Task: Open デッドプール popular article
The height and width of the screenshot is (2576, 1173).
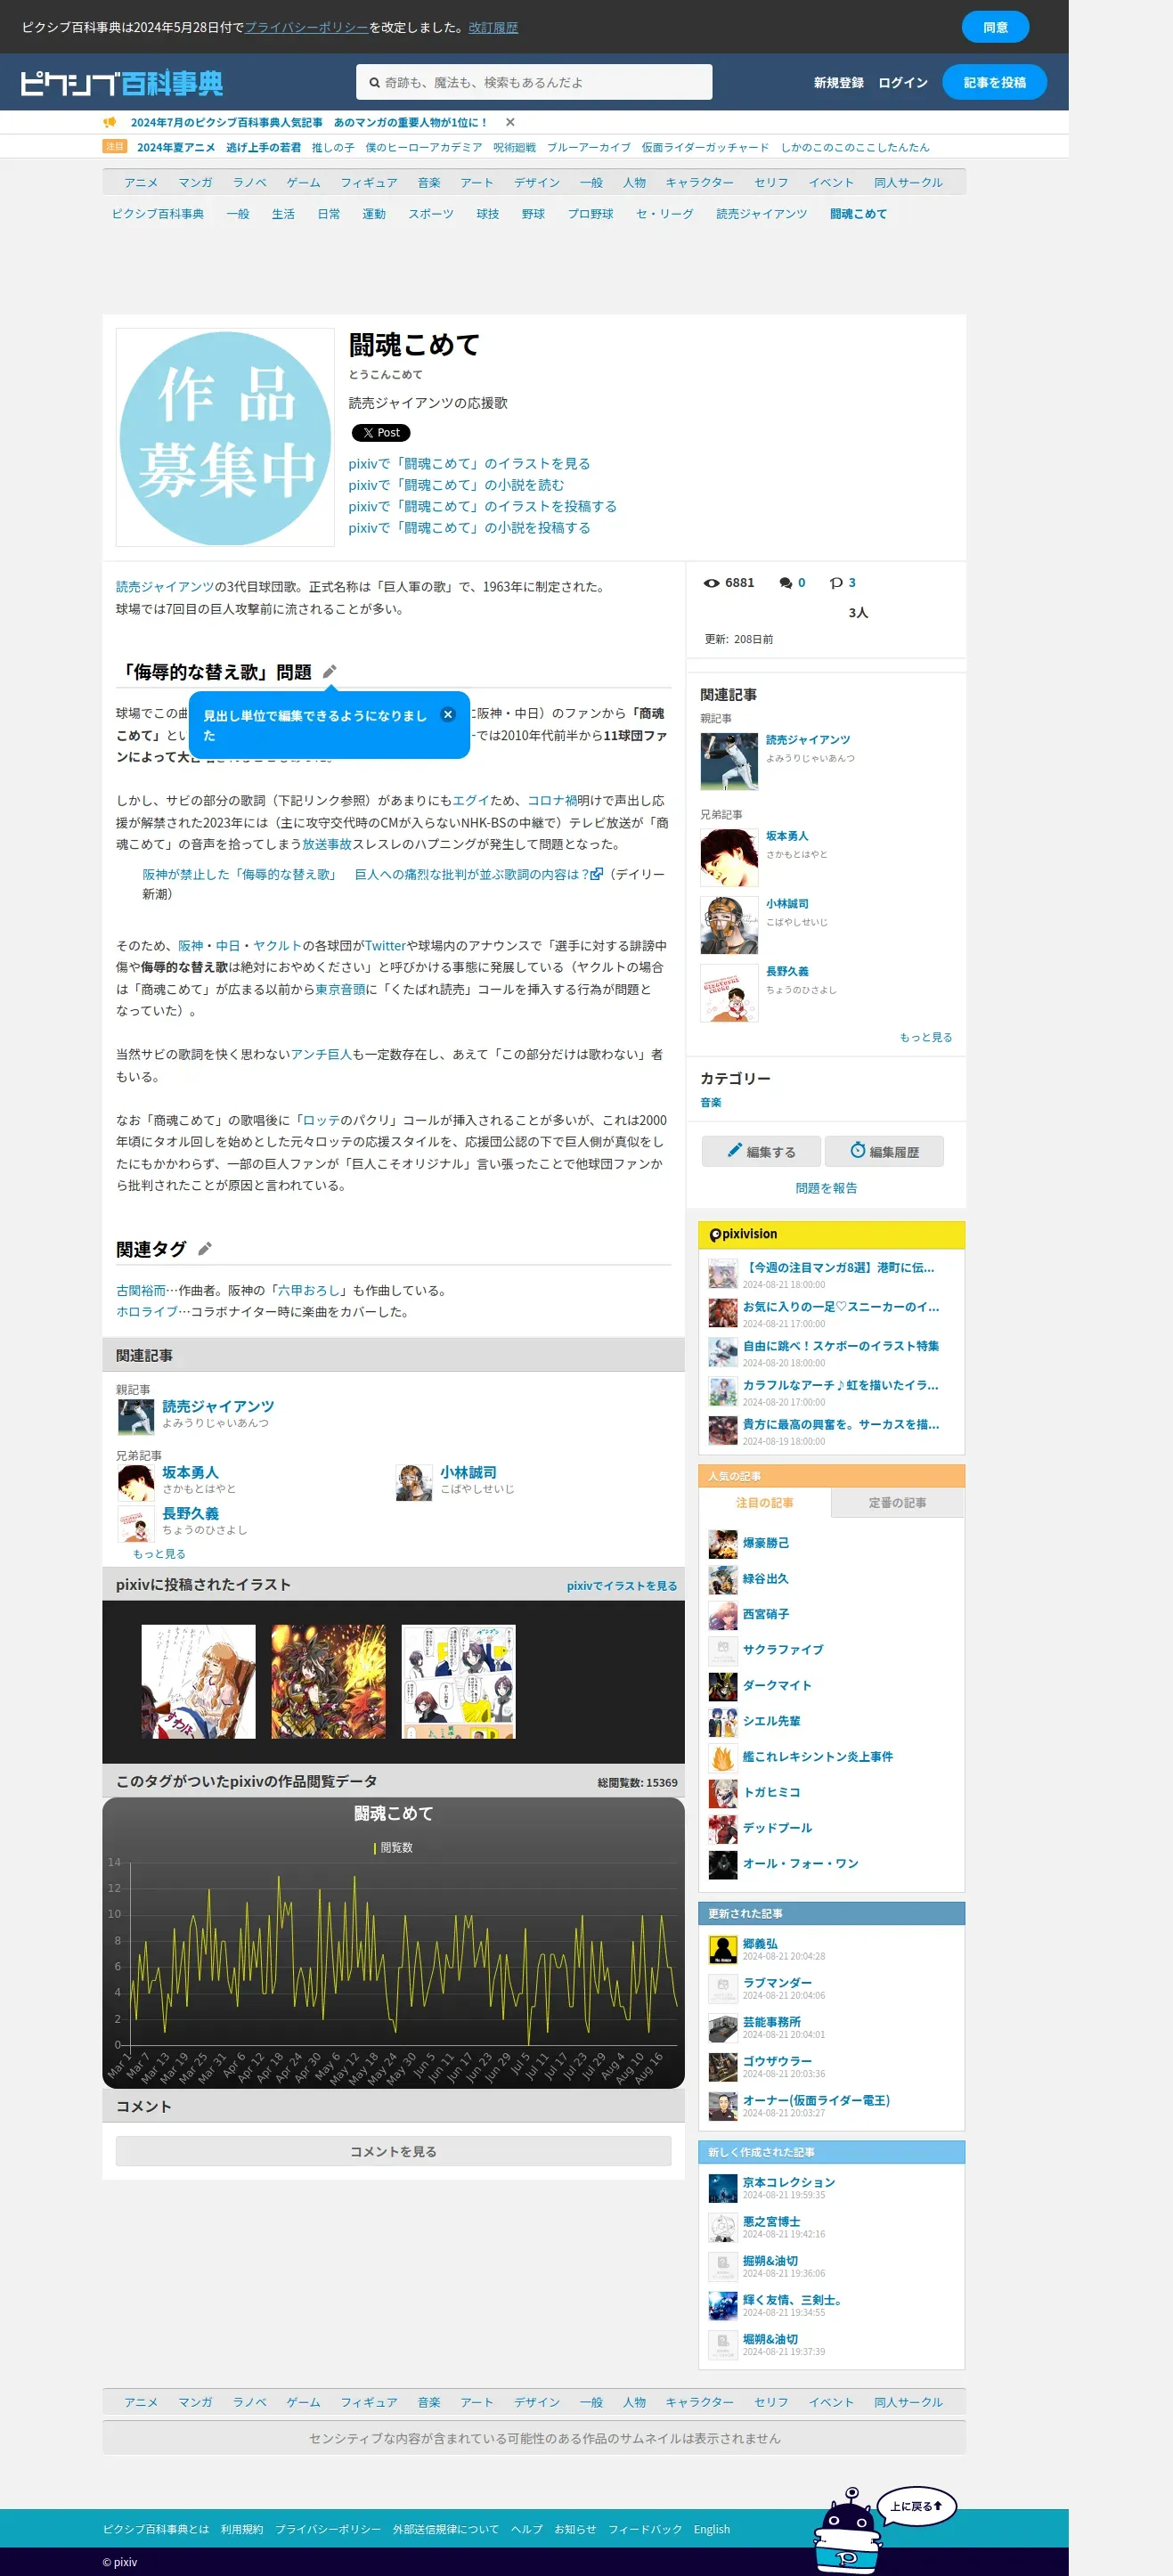Action: click(777, 1828)
